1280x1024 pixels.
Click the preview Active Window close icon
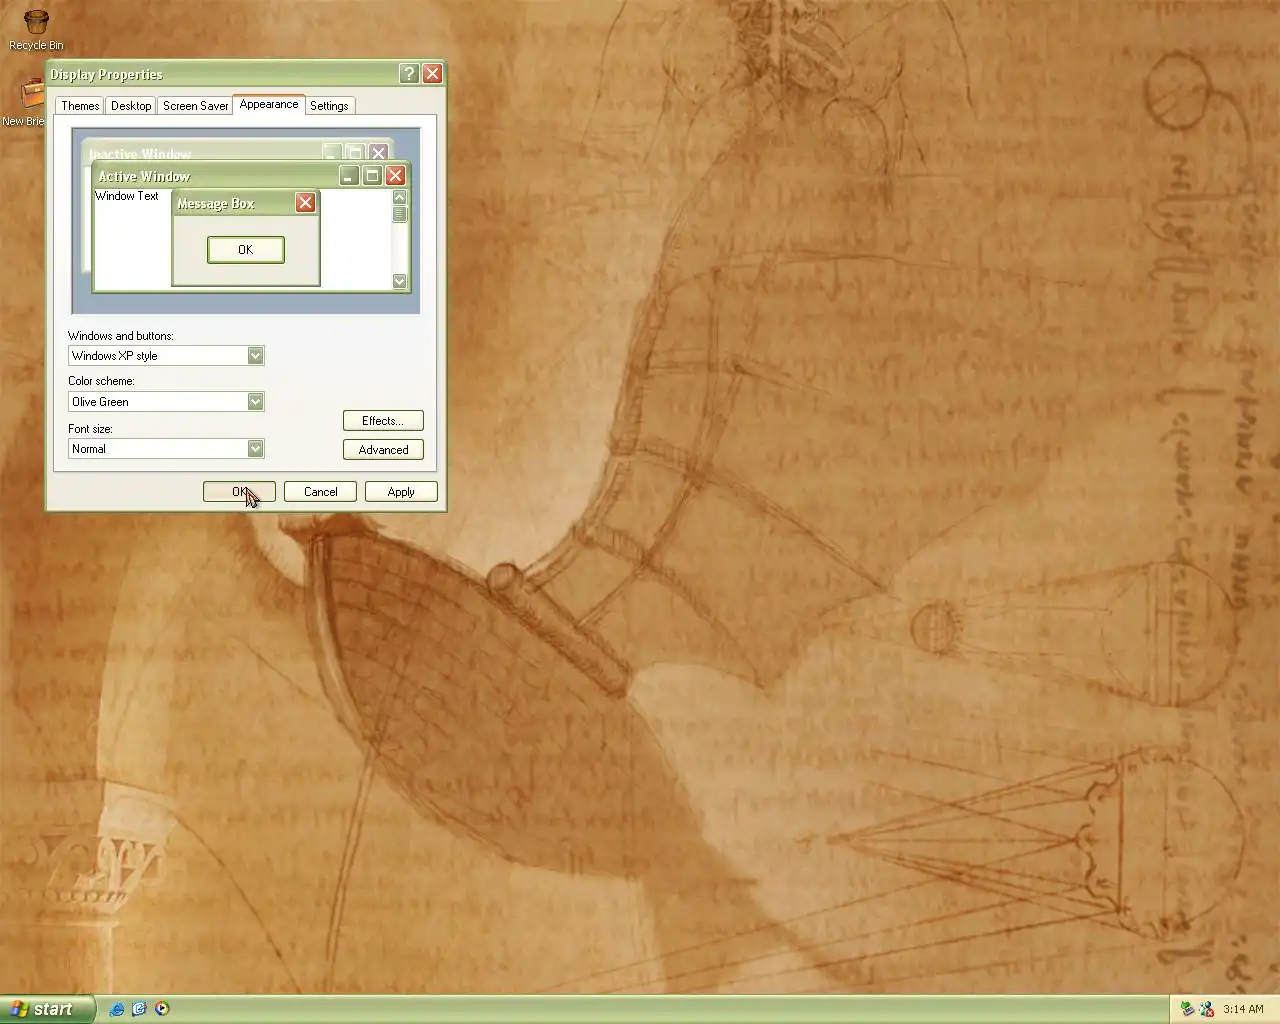point(395,176)
